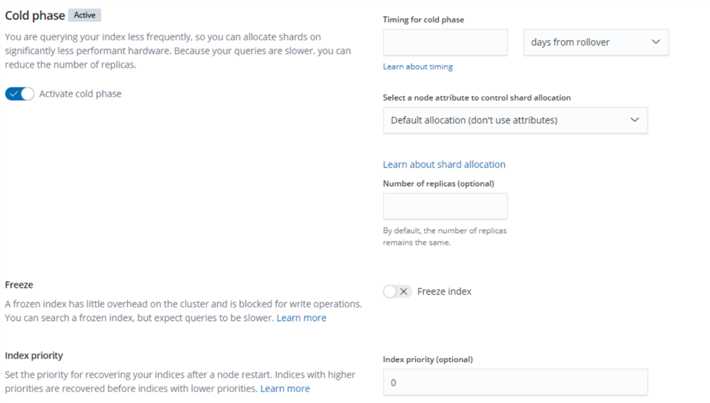Viewport: 710px width, 403px height.
Task: Click the Index priority input showing 0
Action: [x=515, y=382]
